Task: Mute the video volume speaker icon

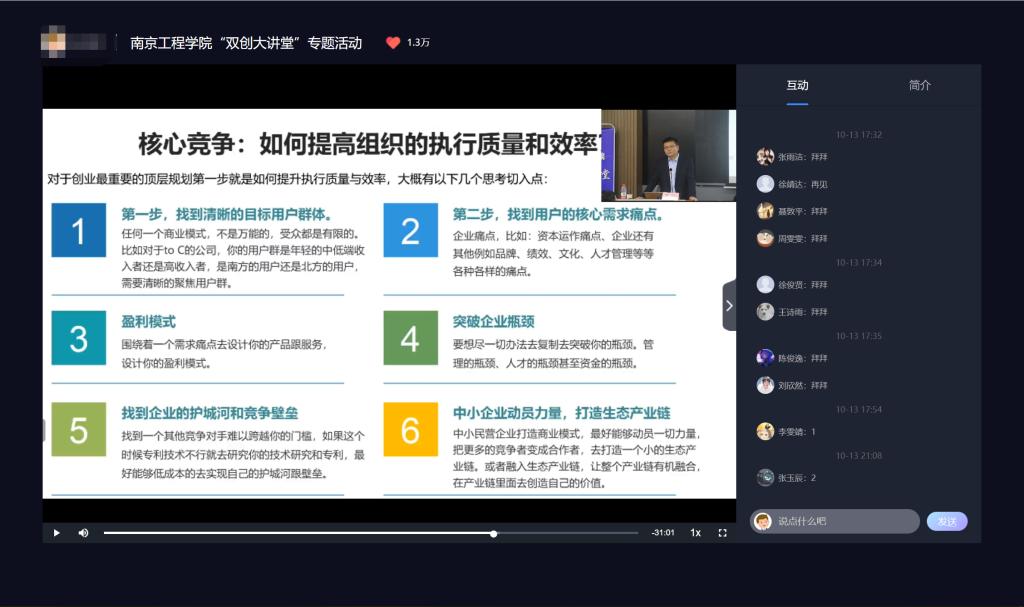Action: [x=83, y=533]
